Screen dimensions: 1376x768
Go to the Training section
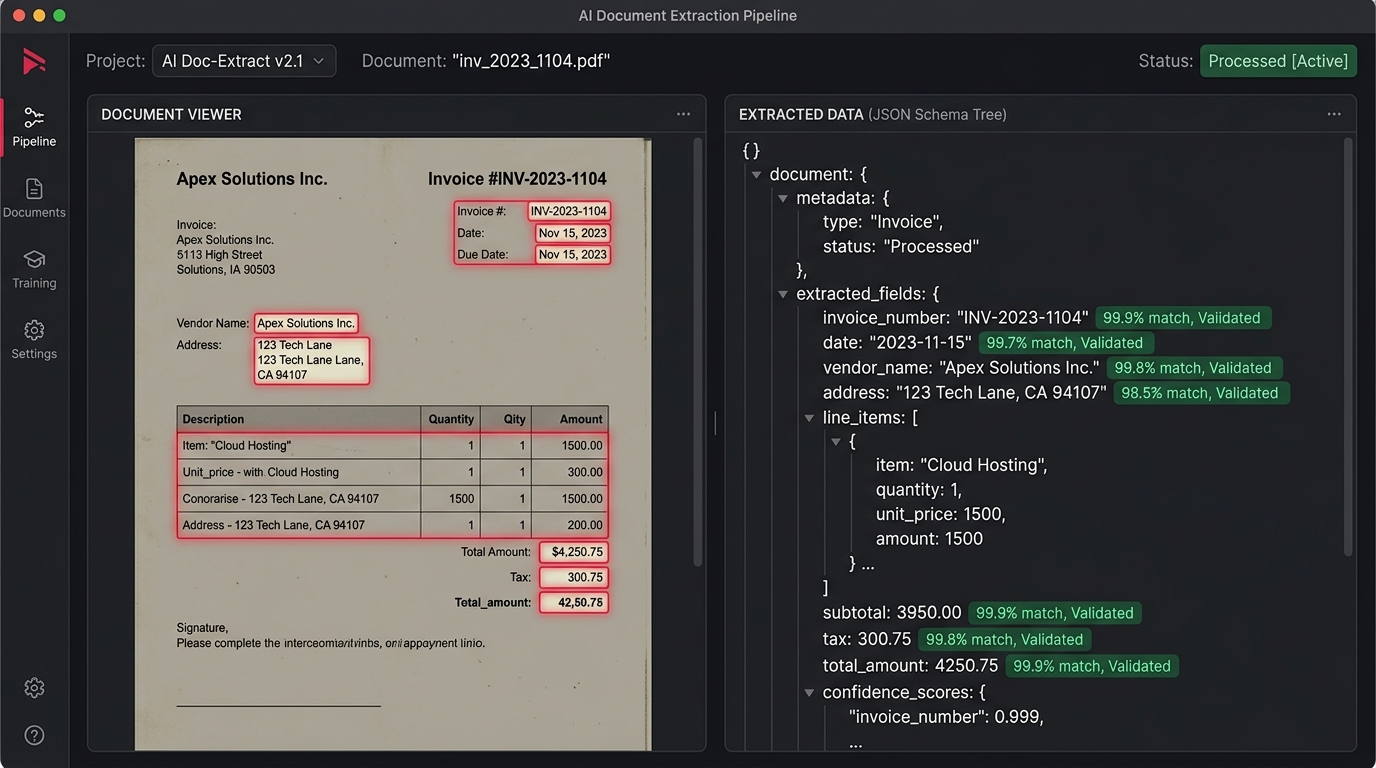[x=34, y=269]
